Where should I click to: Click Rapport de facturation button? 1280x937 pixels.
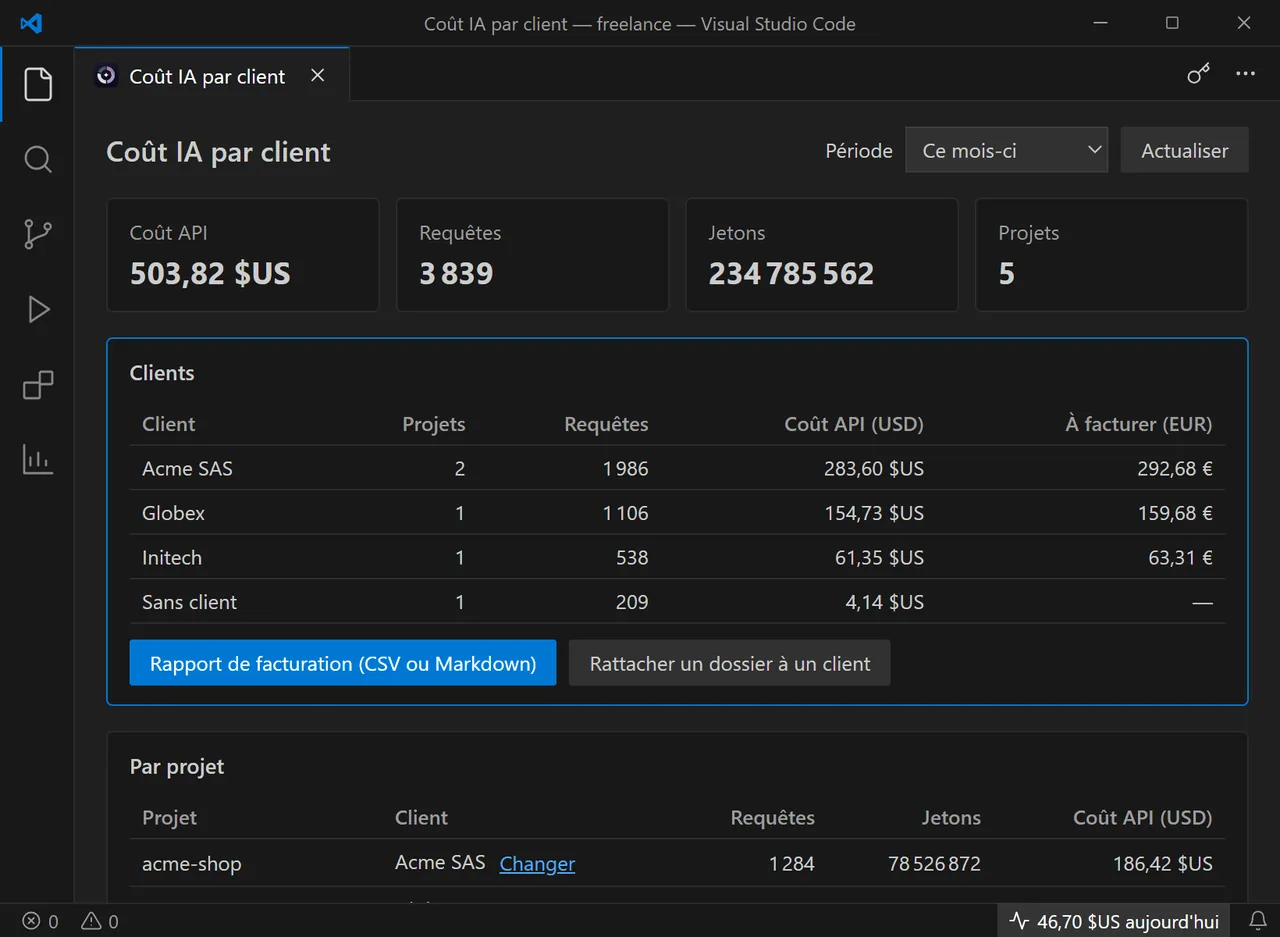(343, 663)
